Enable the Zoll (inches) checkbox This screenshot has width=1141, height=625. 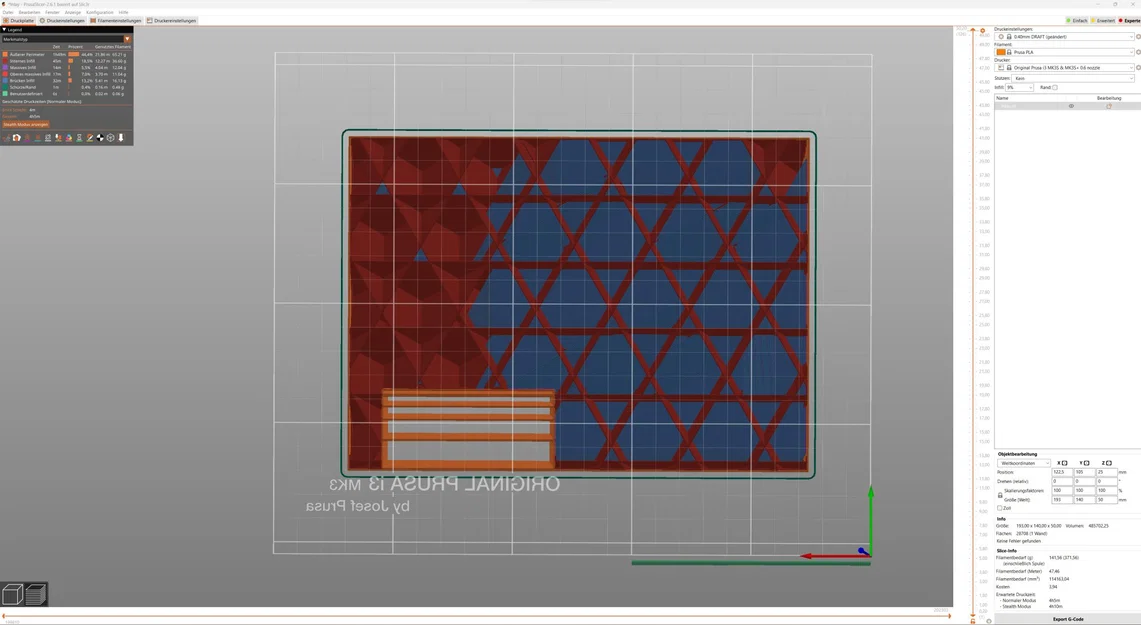pyautogui.click(x=1000, y=508)
